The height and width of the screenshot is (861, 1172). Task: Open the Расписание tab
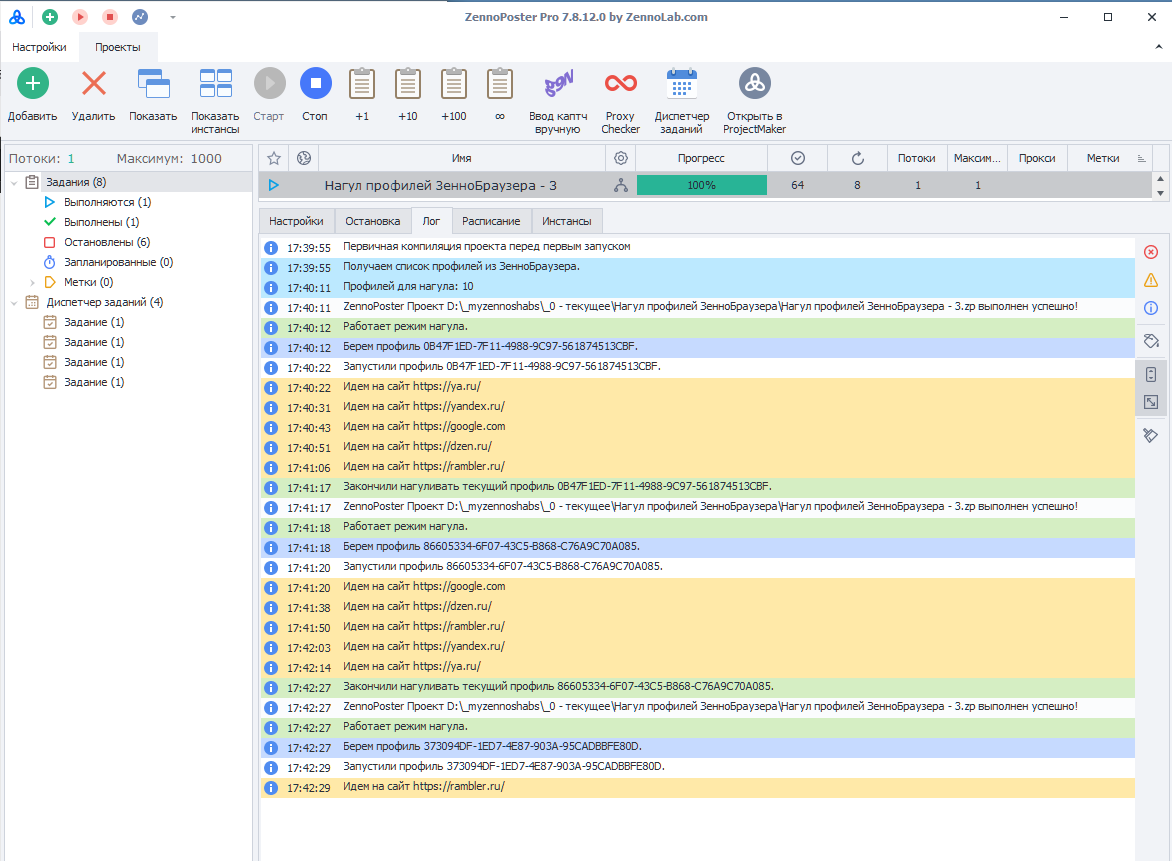click(490, 221)
